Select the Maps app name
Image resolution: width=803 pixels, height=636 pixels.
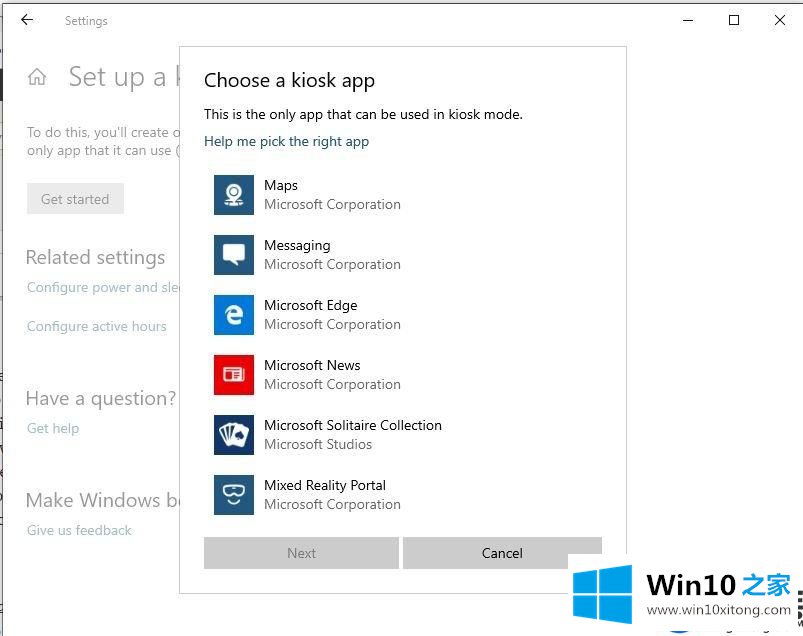(x=281, y=185)
